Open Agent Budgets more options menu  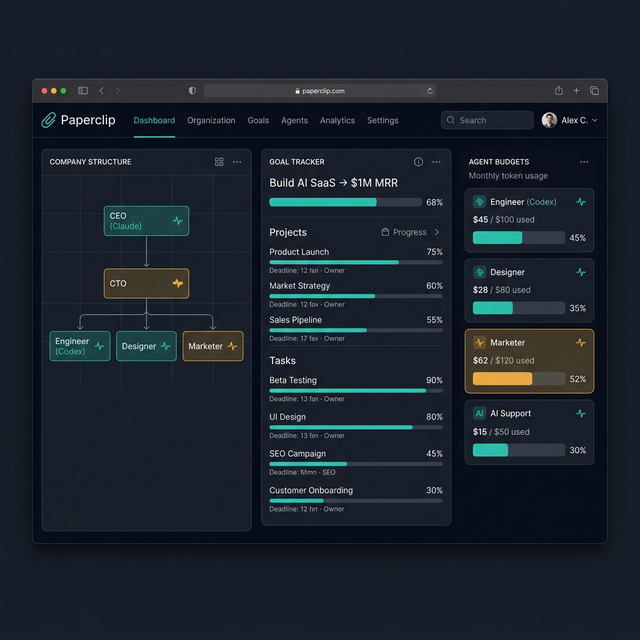584,162
